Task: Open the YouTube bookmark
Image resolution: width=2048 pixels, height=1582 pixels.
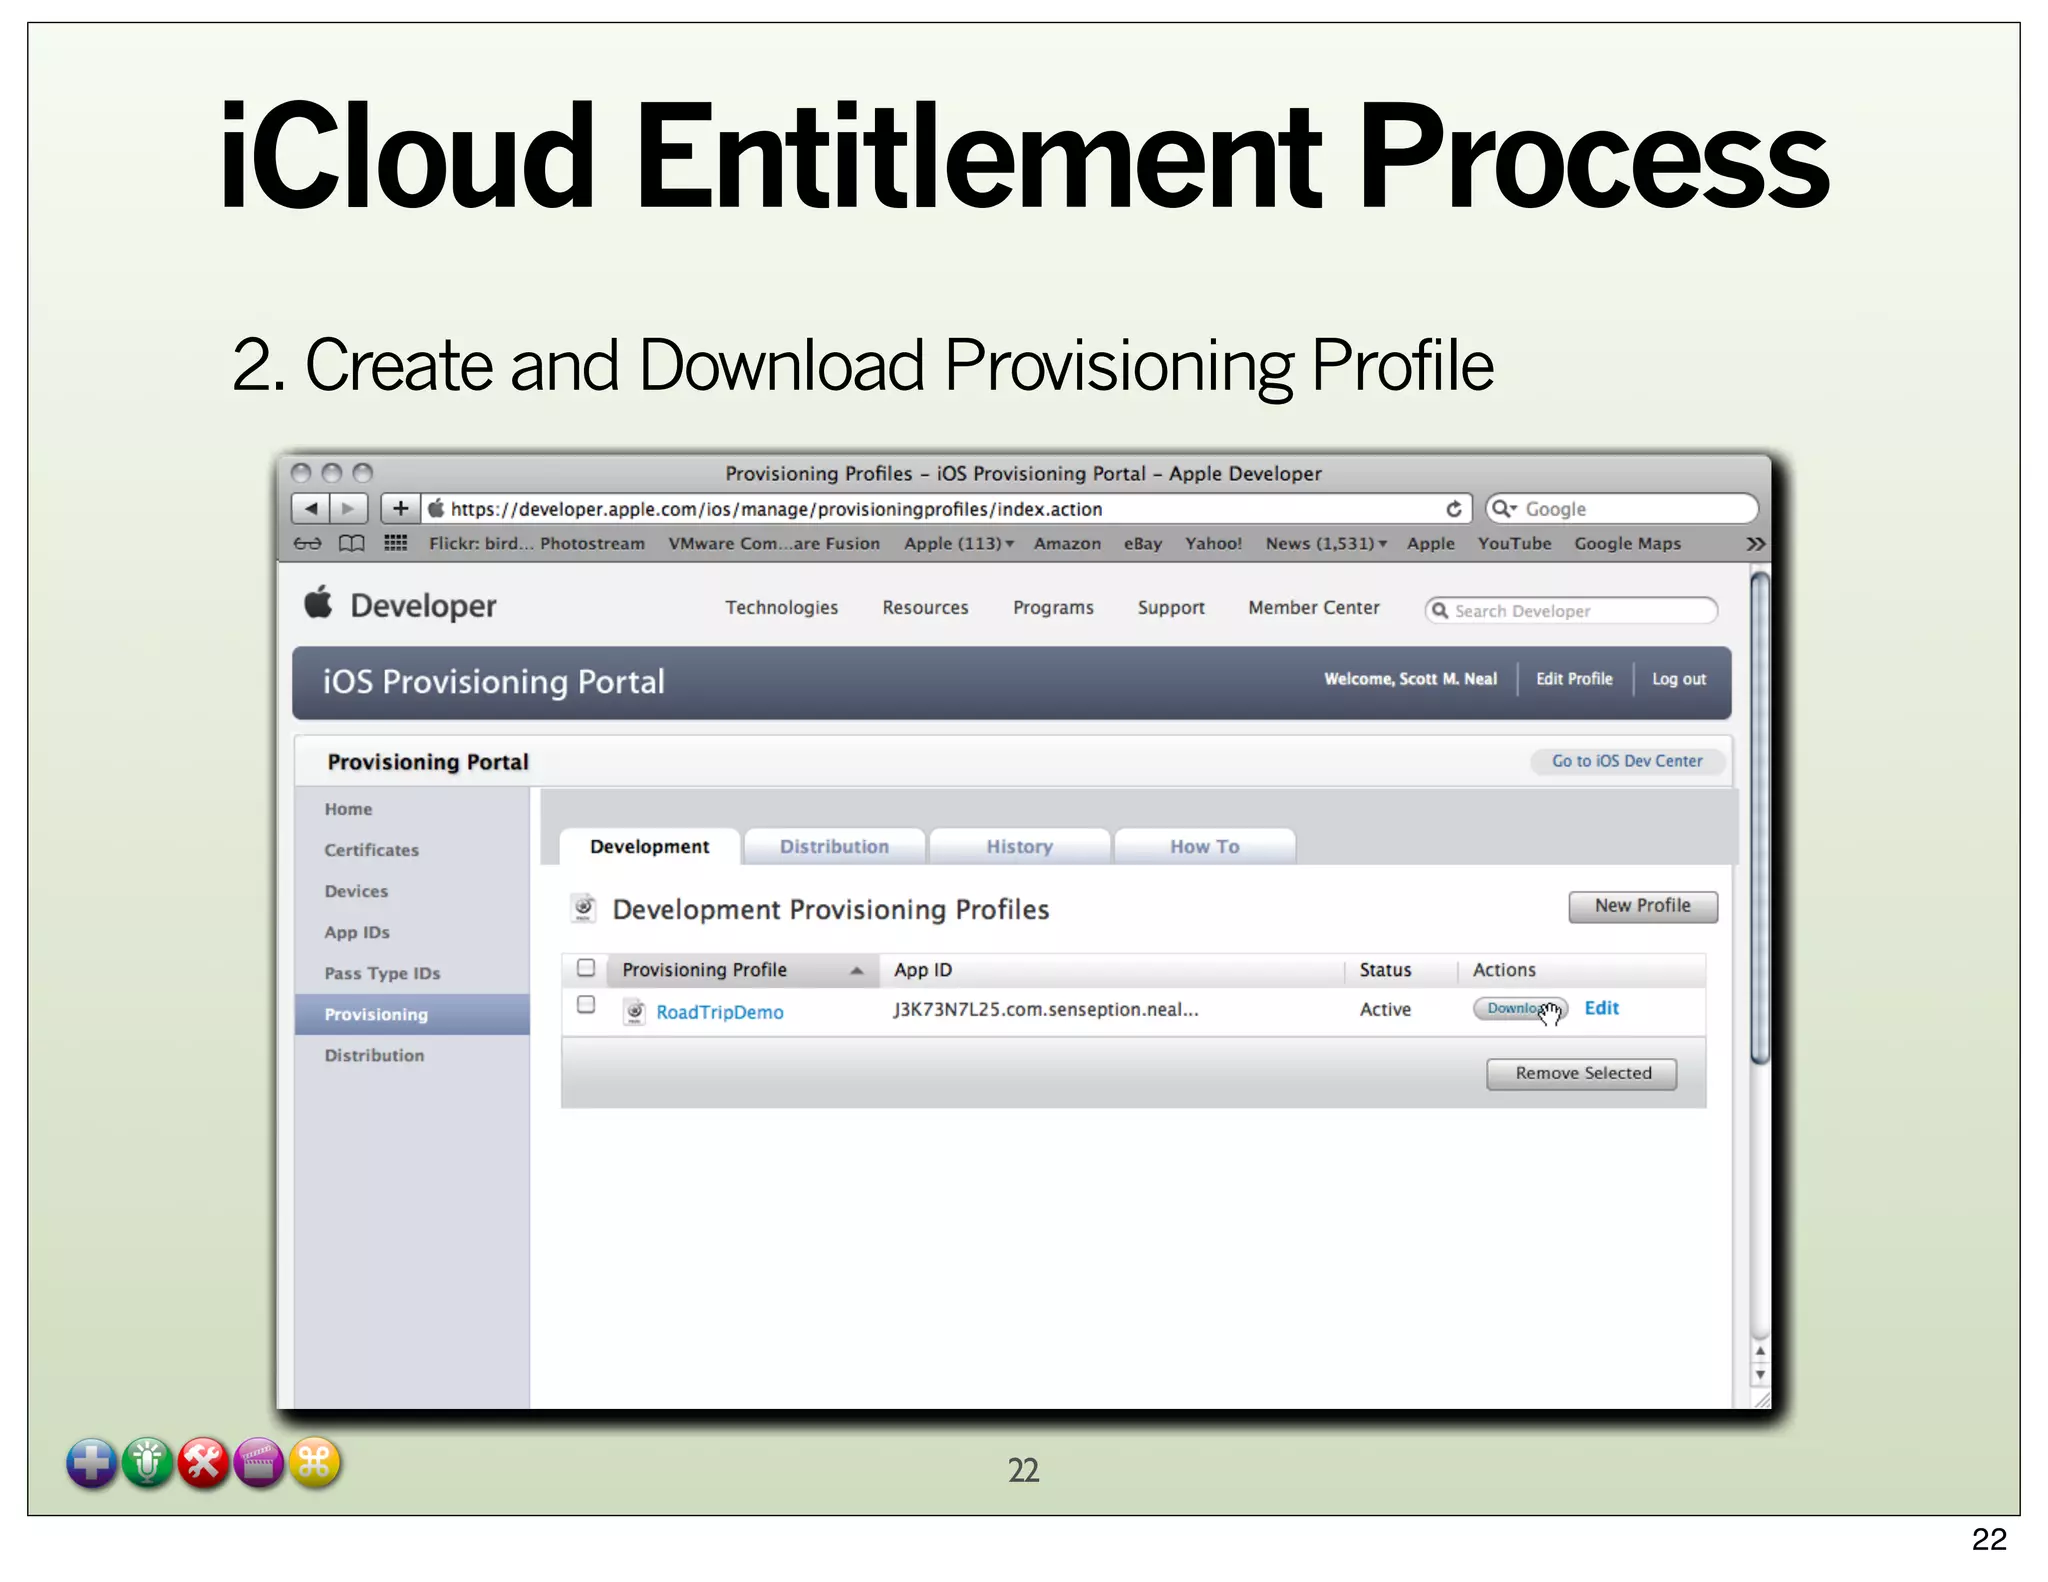Action: (1514, 543)
